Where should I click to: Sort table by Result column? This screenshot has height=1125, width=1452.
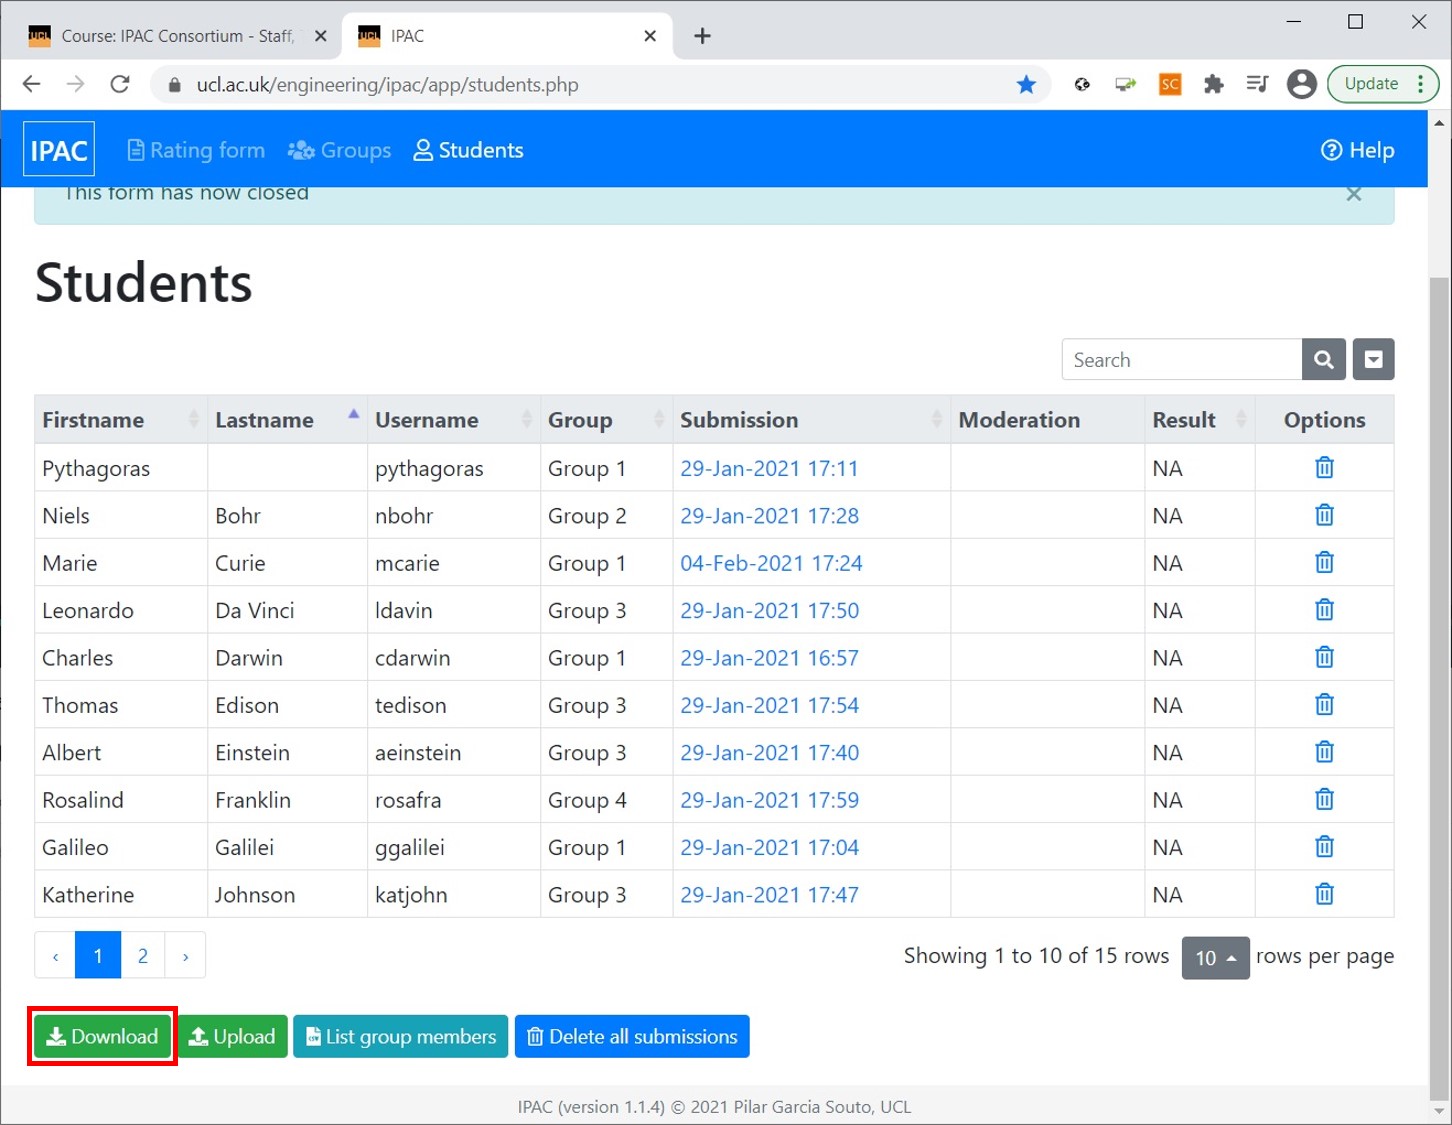tap(1199, 420)
